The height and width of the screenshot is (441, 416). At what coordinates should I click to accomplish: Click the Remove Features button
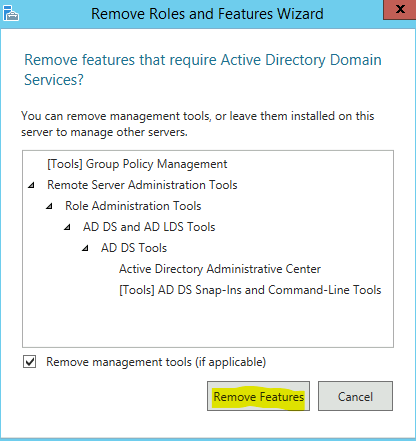pyautogui.click(x=258, y=396)
